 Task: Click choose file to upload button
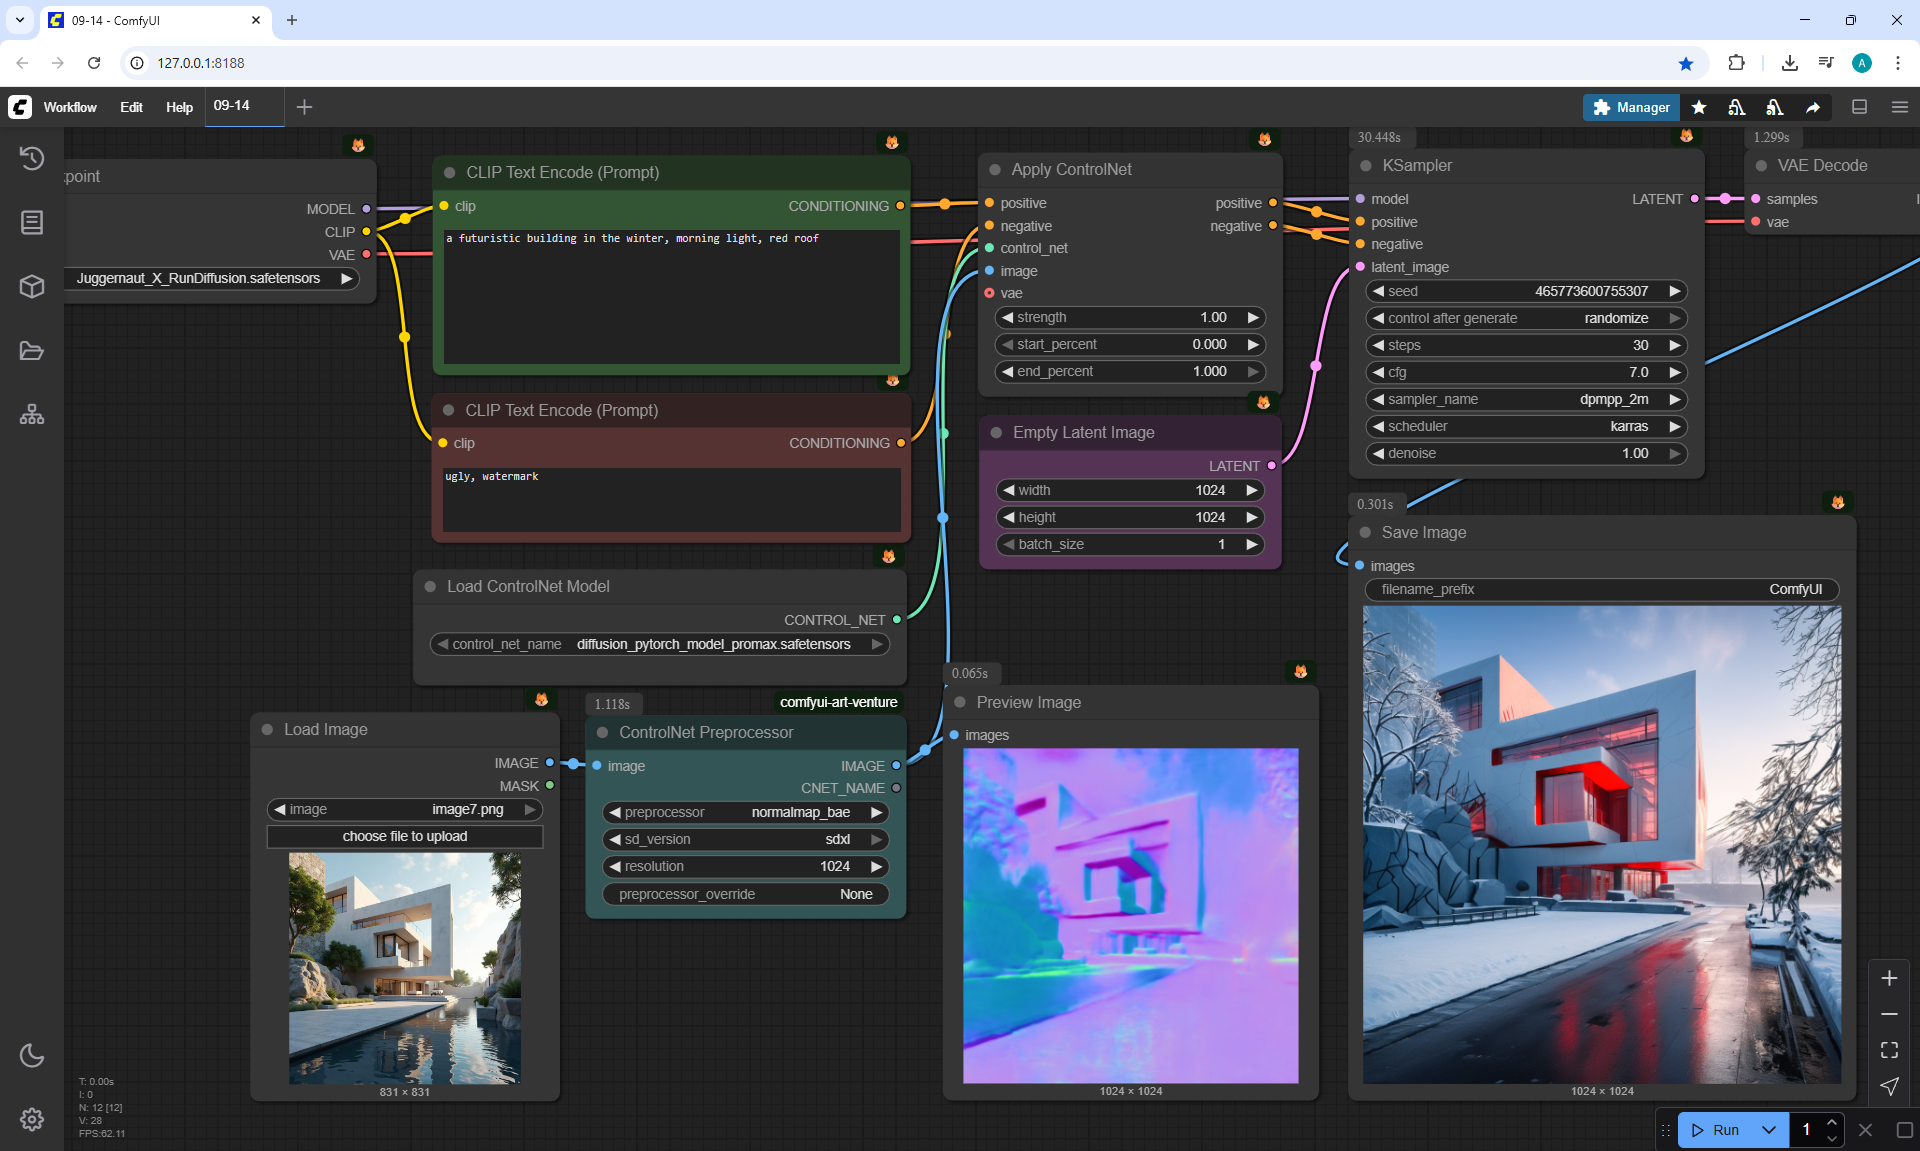click(405, 836)
